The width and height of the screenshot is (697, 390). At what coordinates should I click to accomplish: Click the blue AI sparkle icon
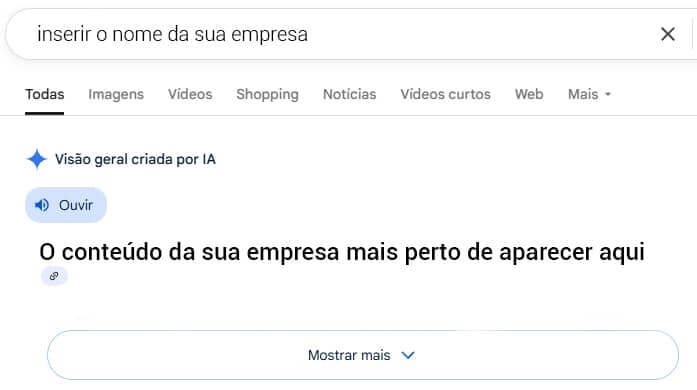[x=37, y=159]
